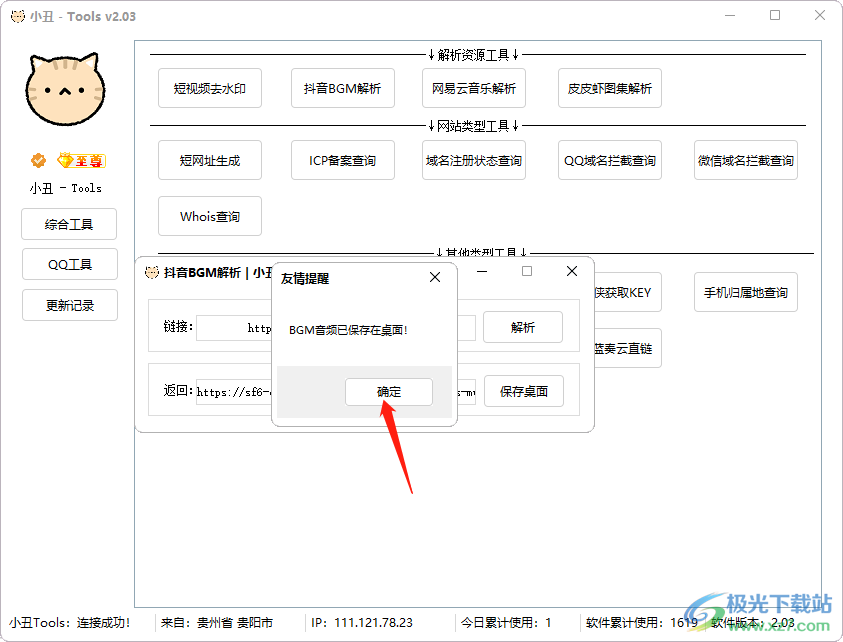Click the ↓解析资源工具↓ section header

pyautogui.click(x=474, y=54)
